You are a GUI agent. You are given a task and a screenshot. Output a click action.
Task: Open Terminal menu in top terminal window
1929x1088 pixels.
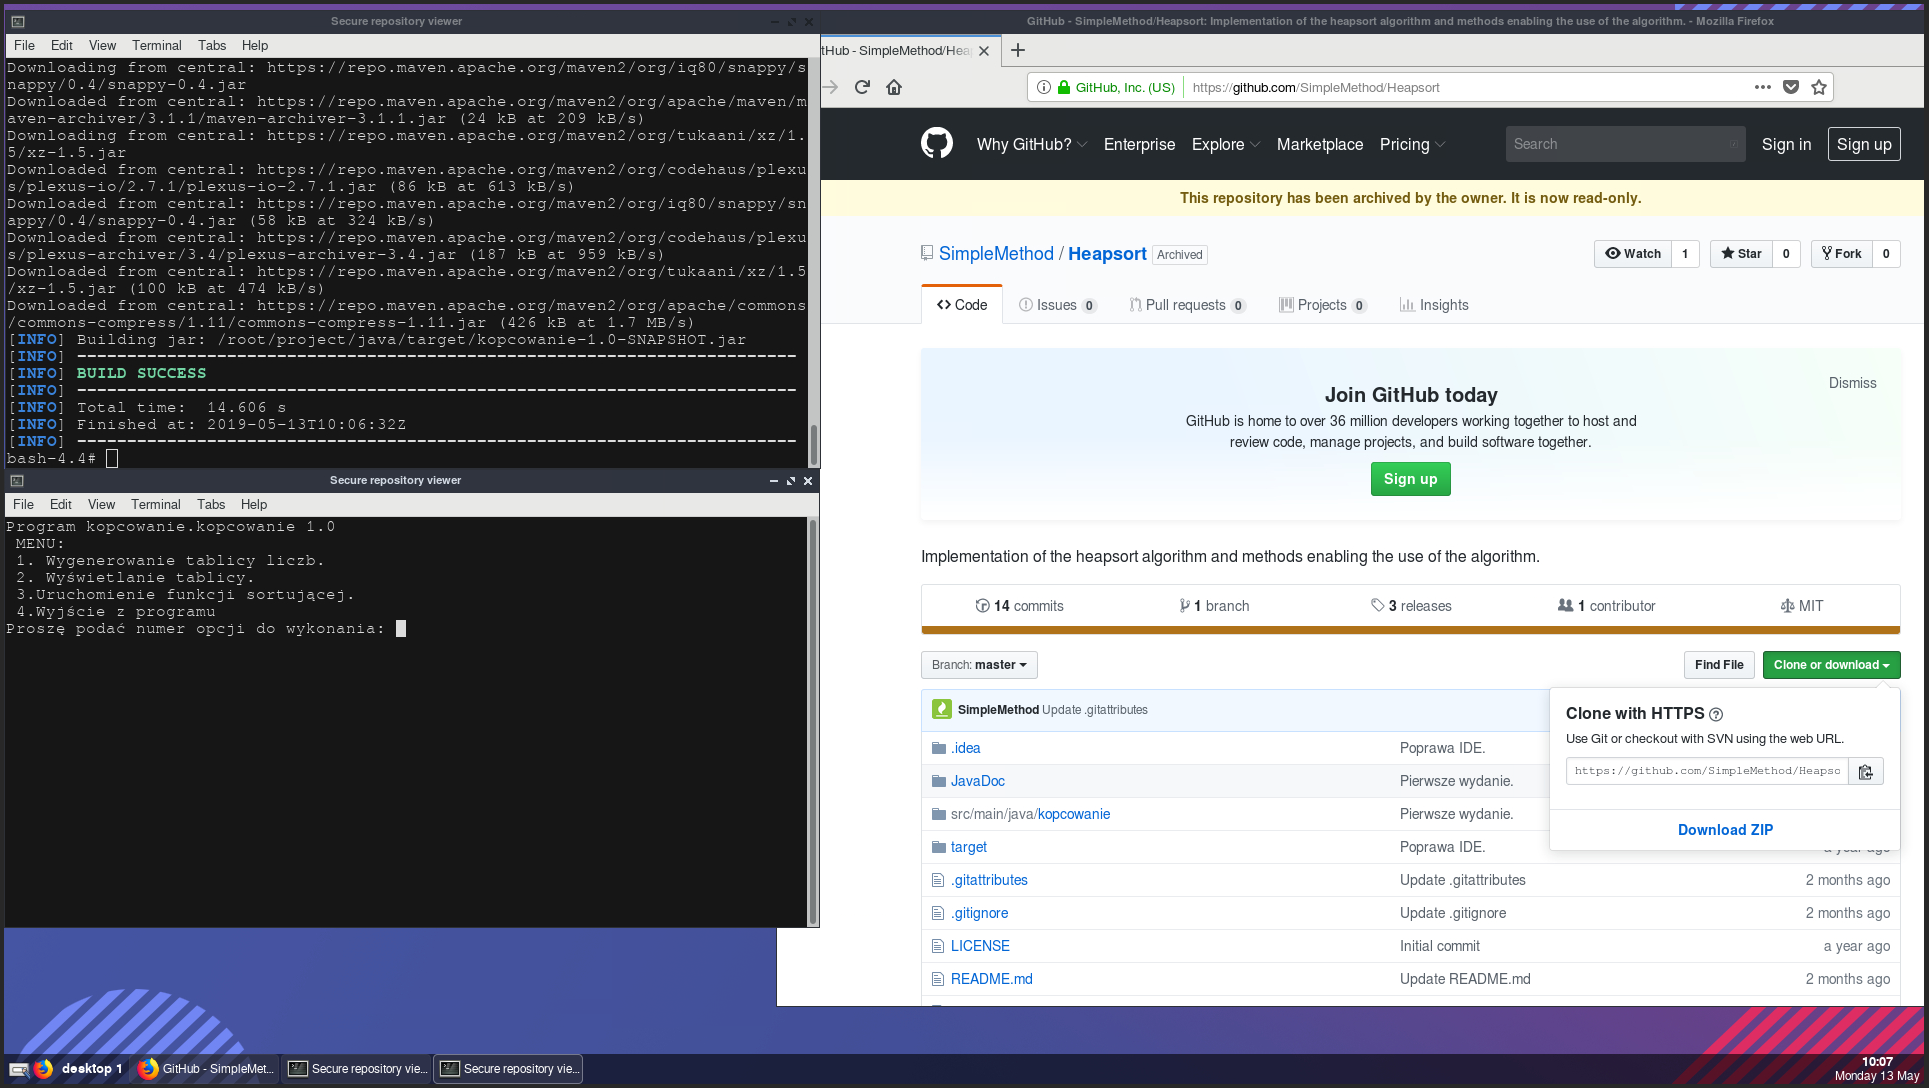click(x=156, y=45)
